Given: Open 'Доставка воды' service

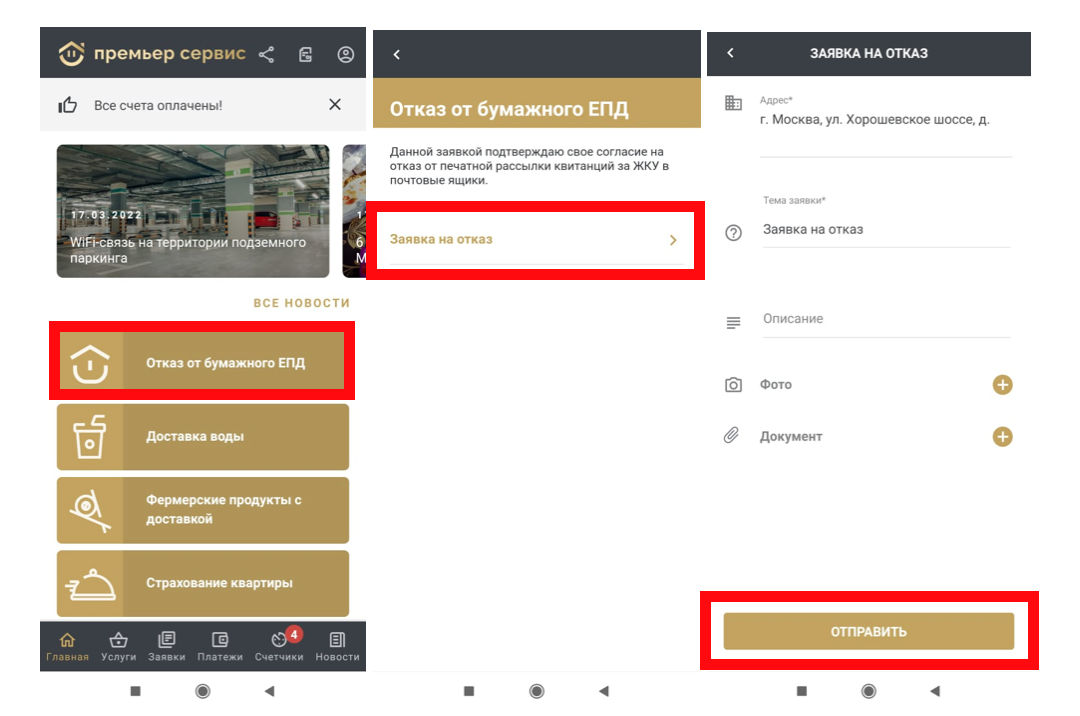Looking at the screenshot, I should 202,437.
